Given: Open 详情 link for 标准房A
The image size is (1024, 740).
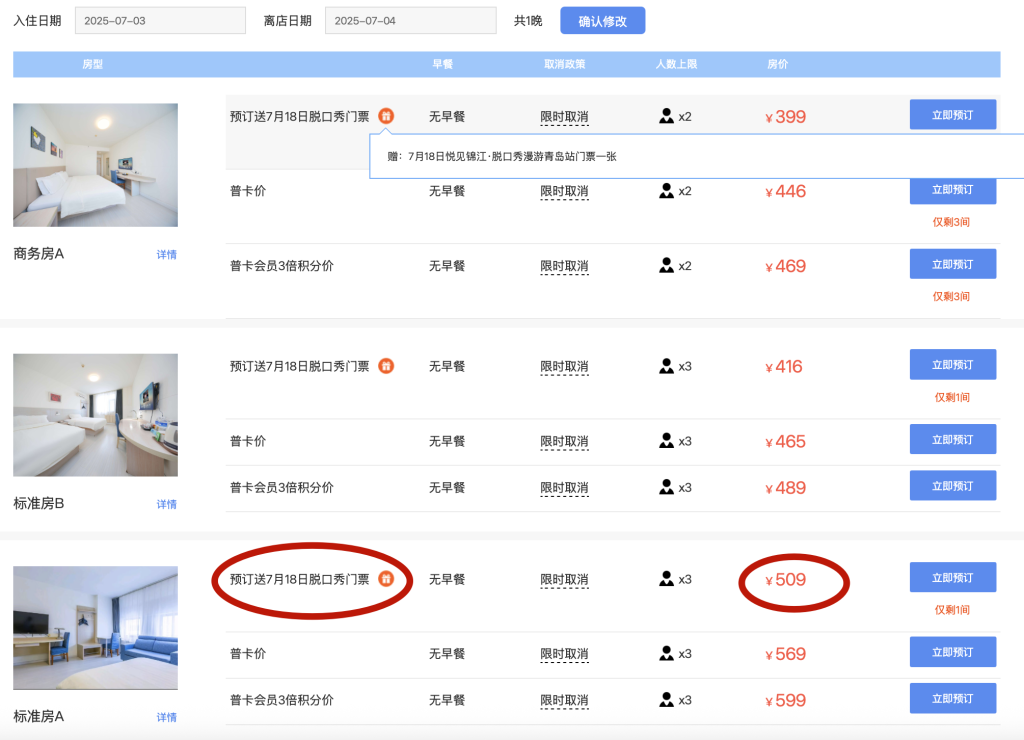Looking at the screenshot, I should (x=166, y=717).
